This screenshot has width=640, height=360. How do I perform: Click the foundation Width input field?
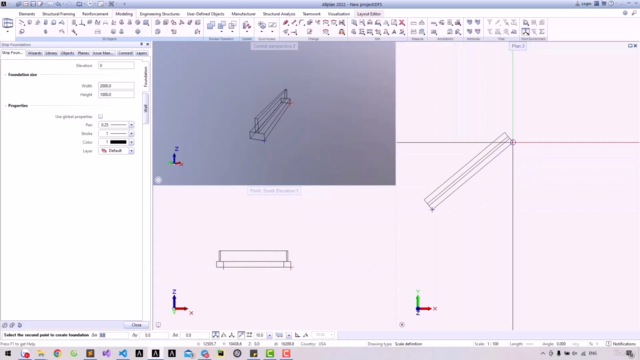[116, 86]
